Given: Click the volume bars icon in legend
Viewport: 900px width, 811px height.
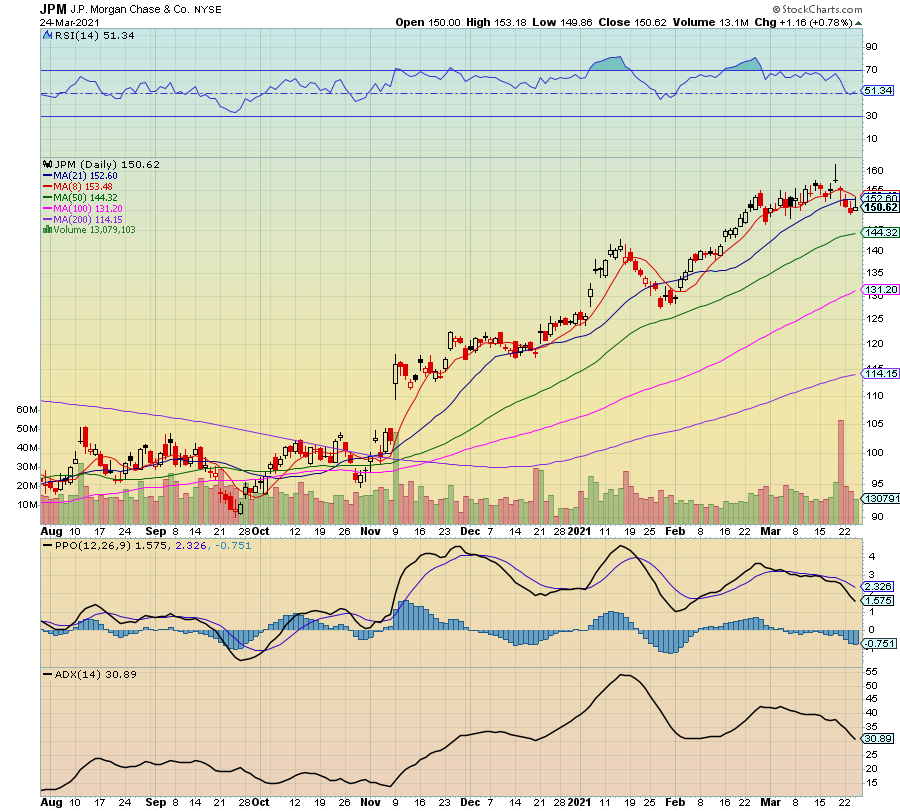Looking at the screenshot, I should (x=48, y=230).
